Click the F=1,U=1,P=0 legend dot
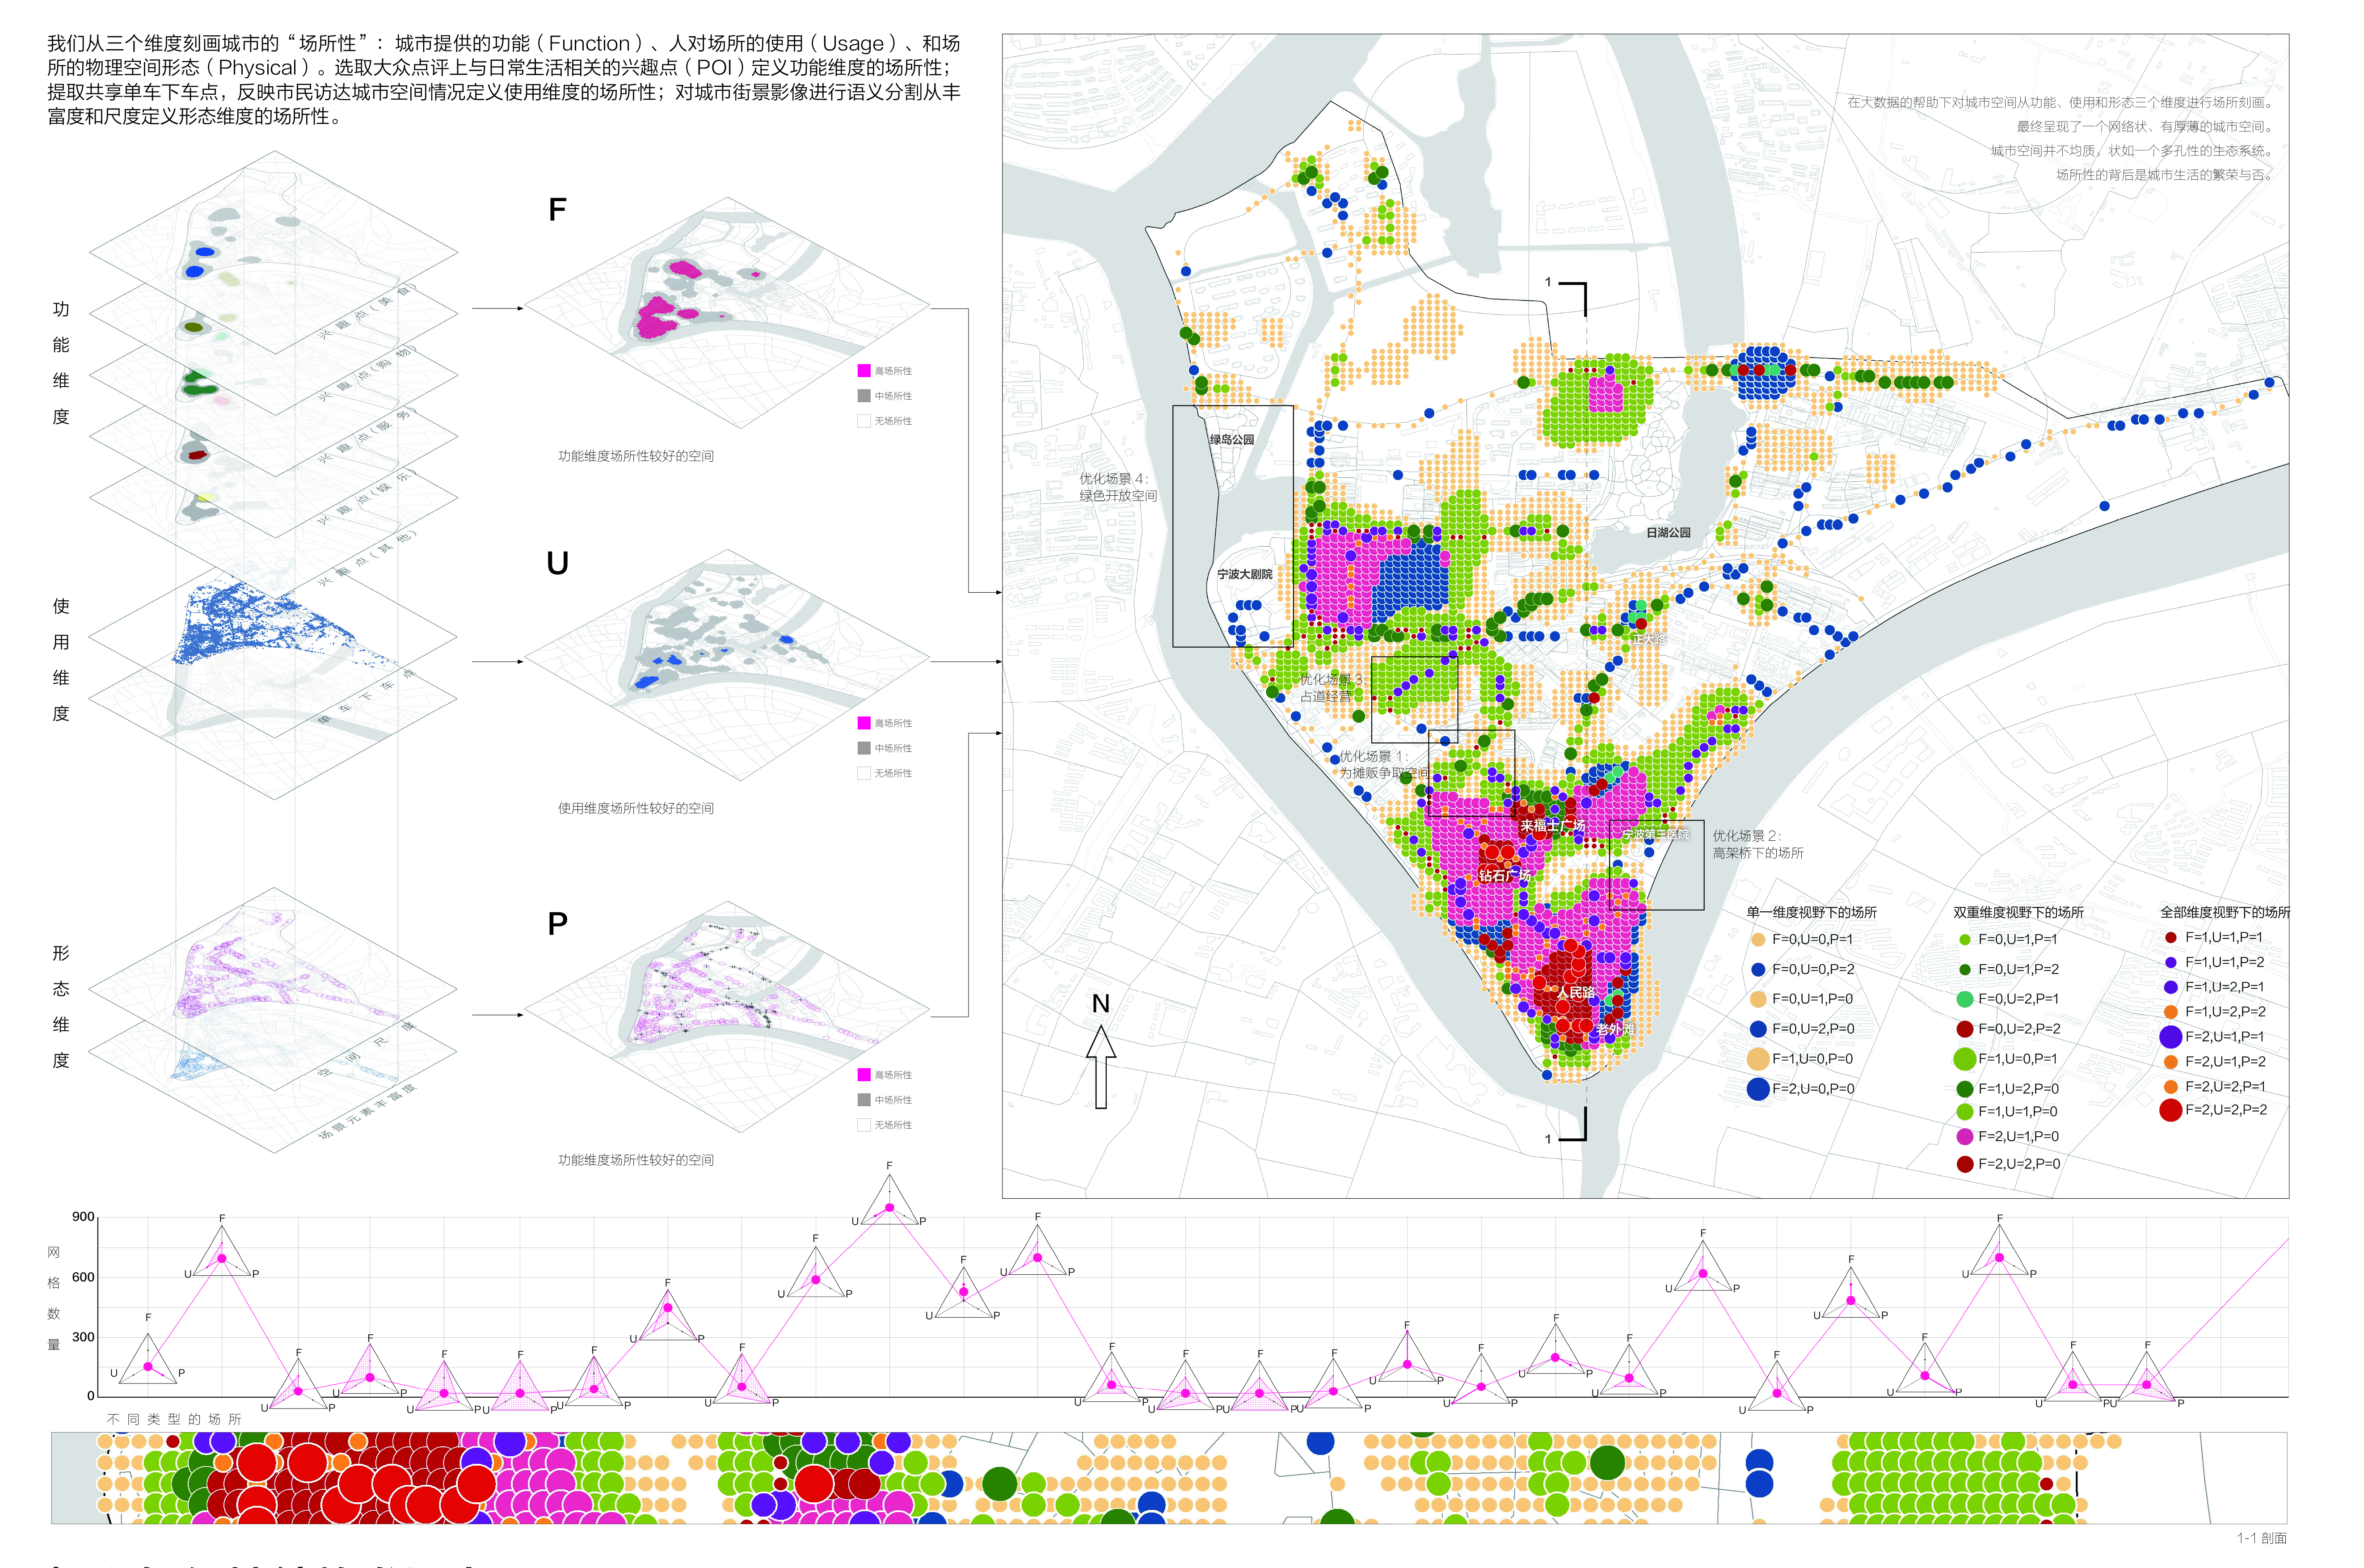The width and height of the screenshot is (2364, 1568). click(x=1965, y=1111)
